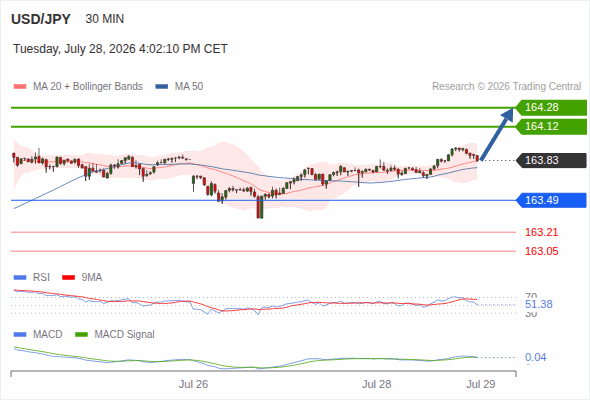The width and height of the screenshot is (590, 400).
Task: Click the MA 20 + Bollinger Bands legend swatch
Action: (20, 87)
